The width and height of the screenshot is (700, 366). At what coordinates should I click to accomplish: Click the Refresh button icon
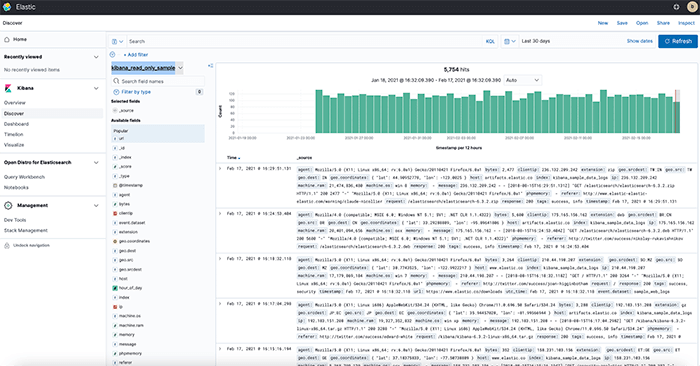(x=667, y=41)
